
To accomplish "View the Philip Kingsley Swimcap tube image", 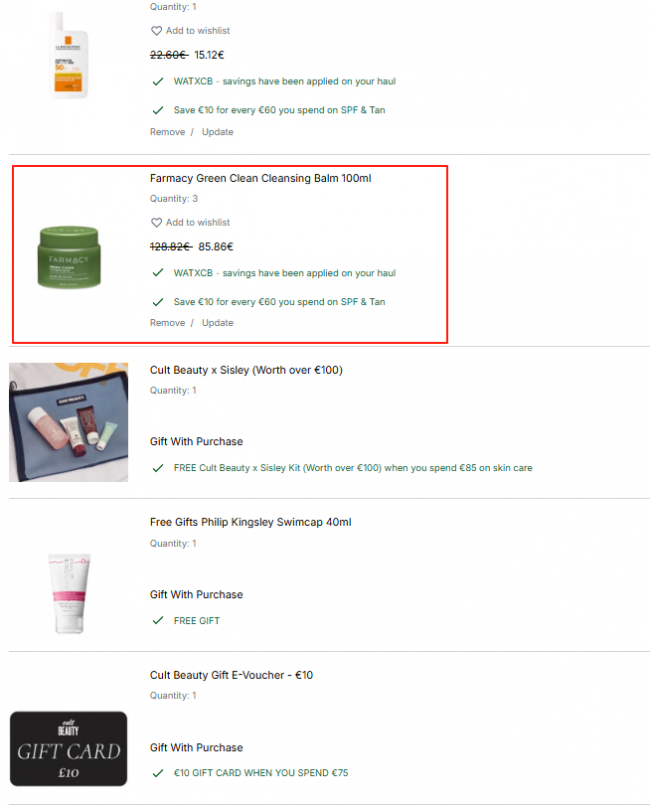I will [69, 593].
